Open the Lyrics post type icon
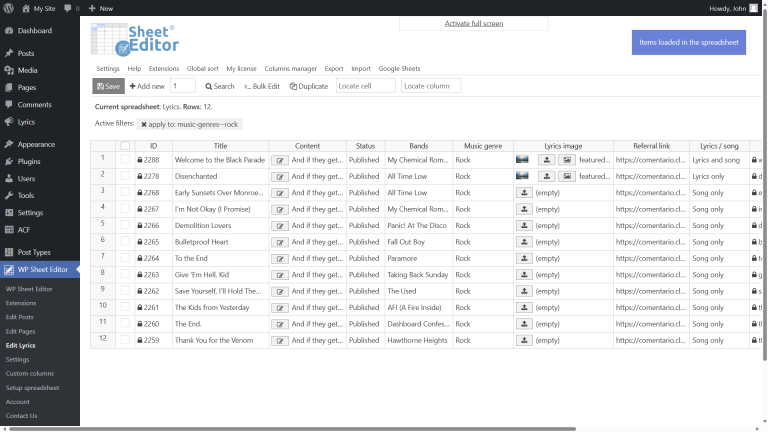Screen dimensions: 768x432 9,121
